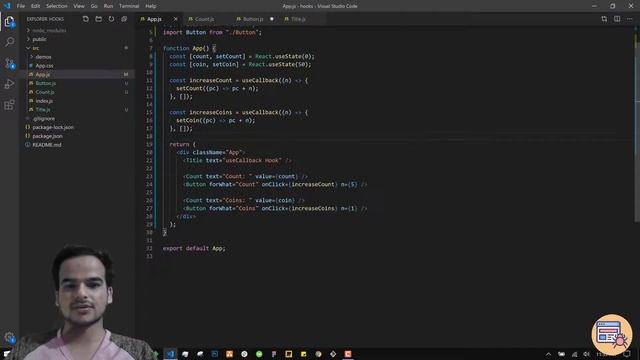
Task: Click the green round taskbar icon
Action: (x=259, y=354)
